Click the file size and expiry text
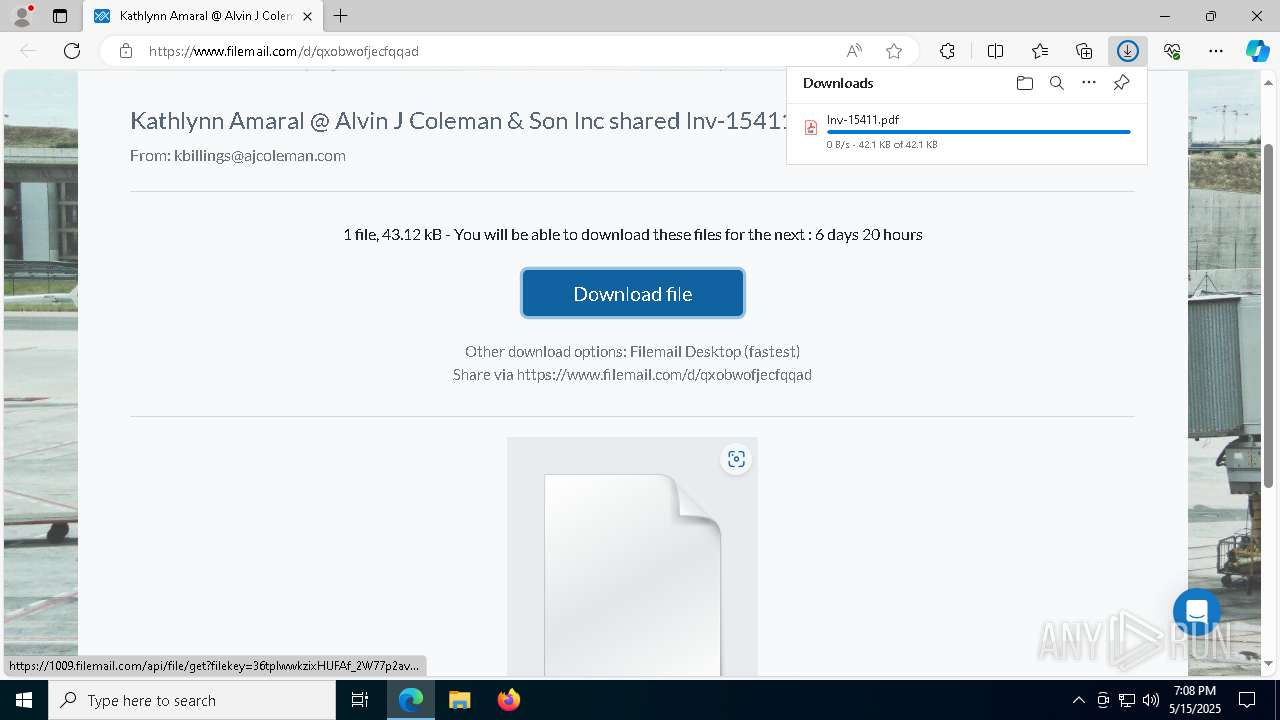The width and height of the screenshot is (1280, 720). 632,234
